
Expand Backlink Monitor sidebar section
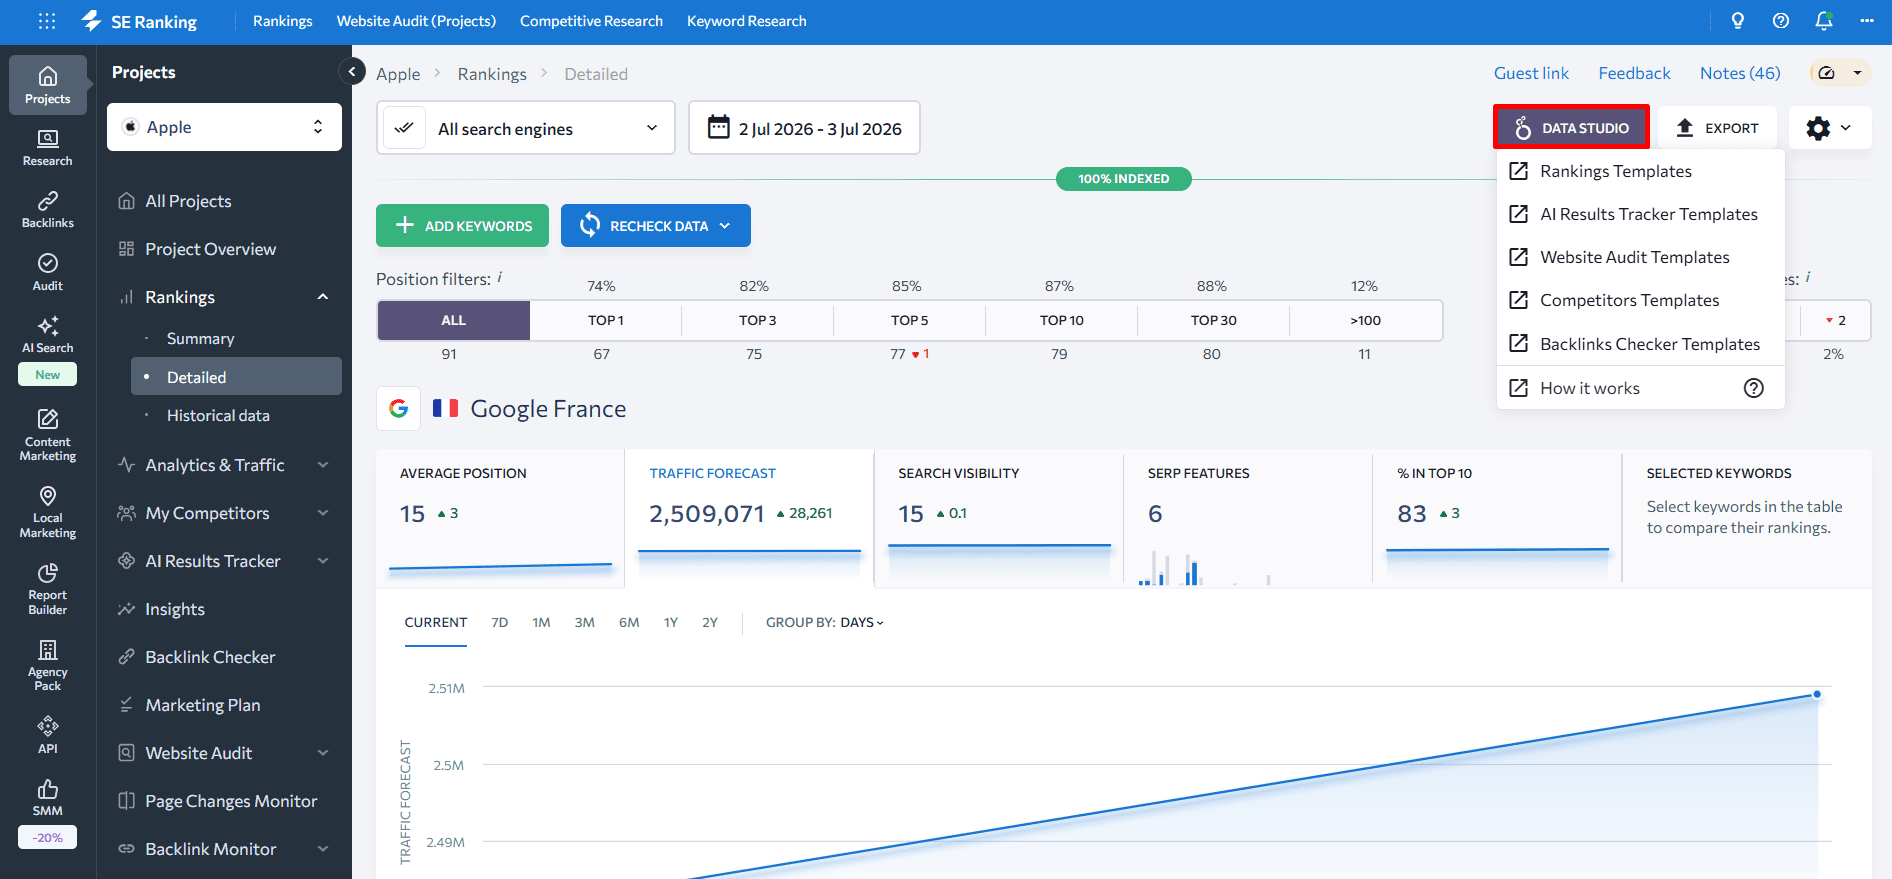(x=323, y=849)
